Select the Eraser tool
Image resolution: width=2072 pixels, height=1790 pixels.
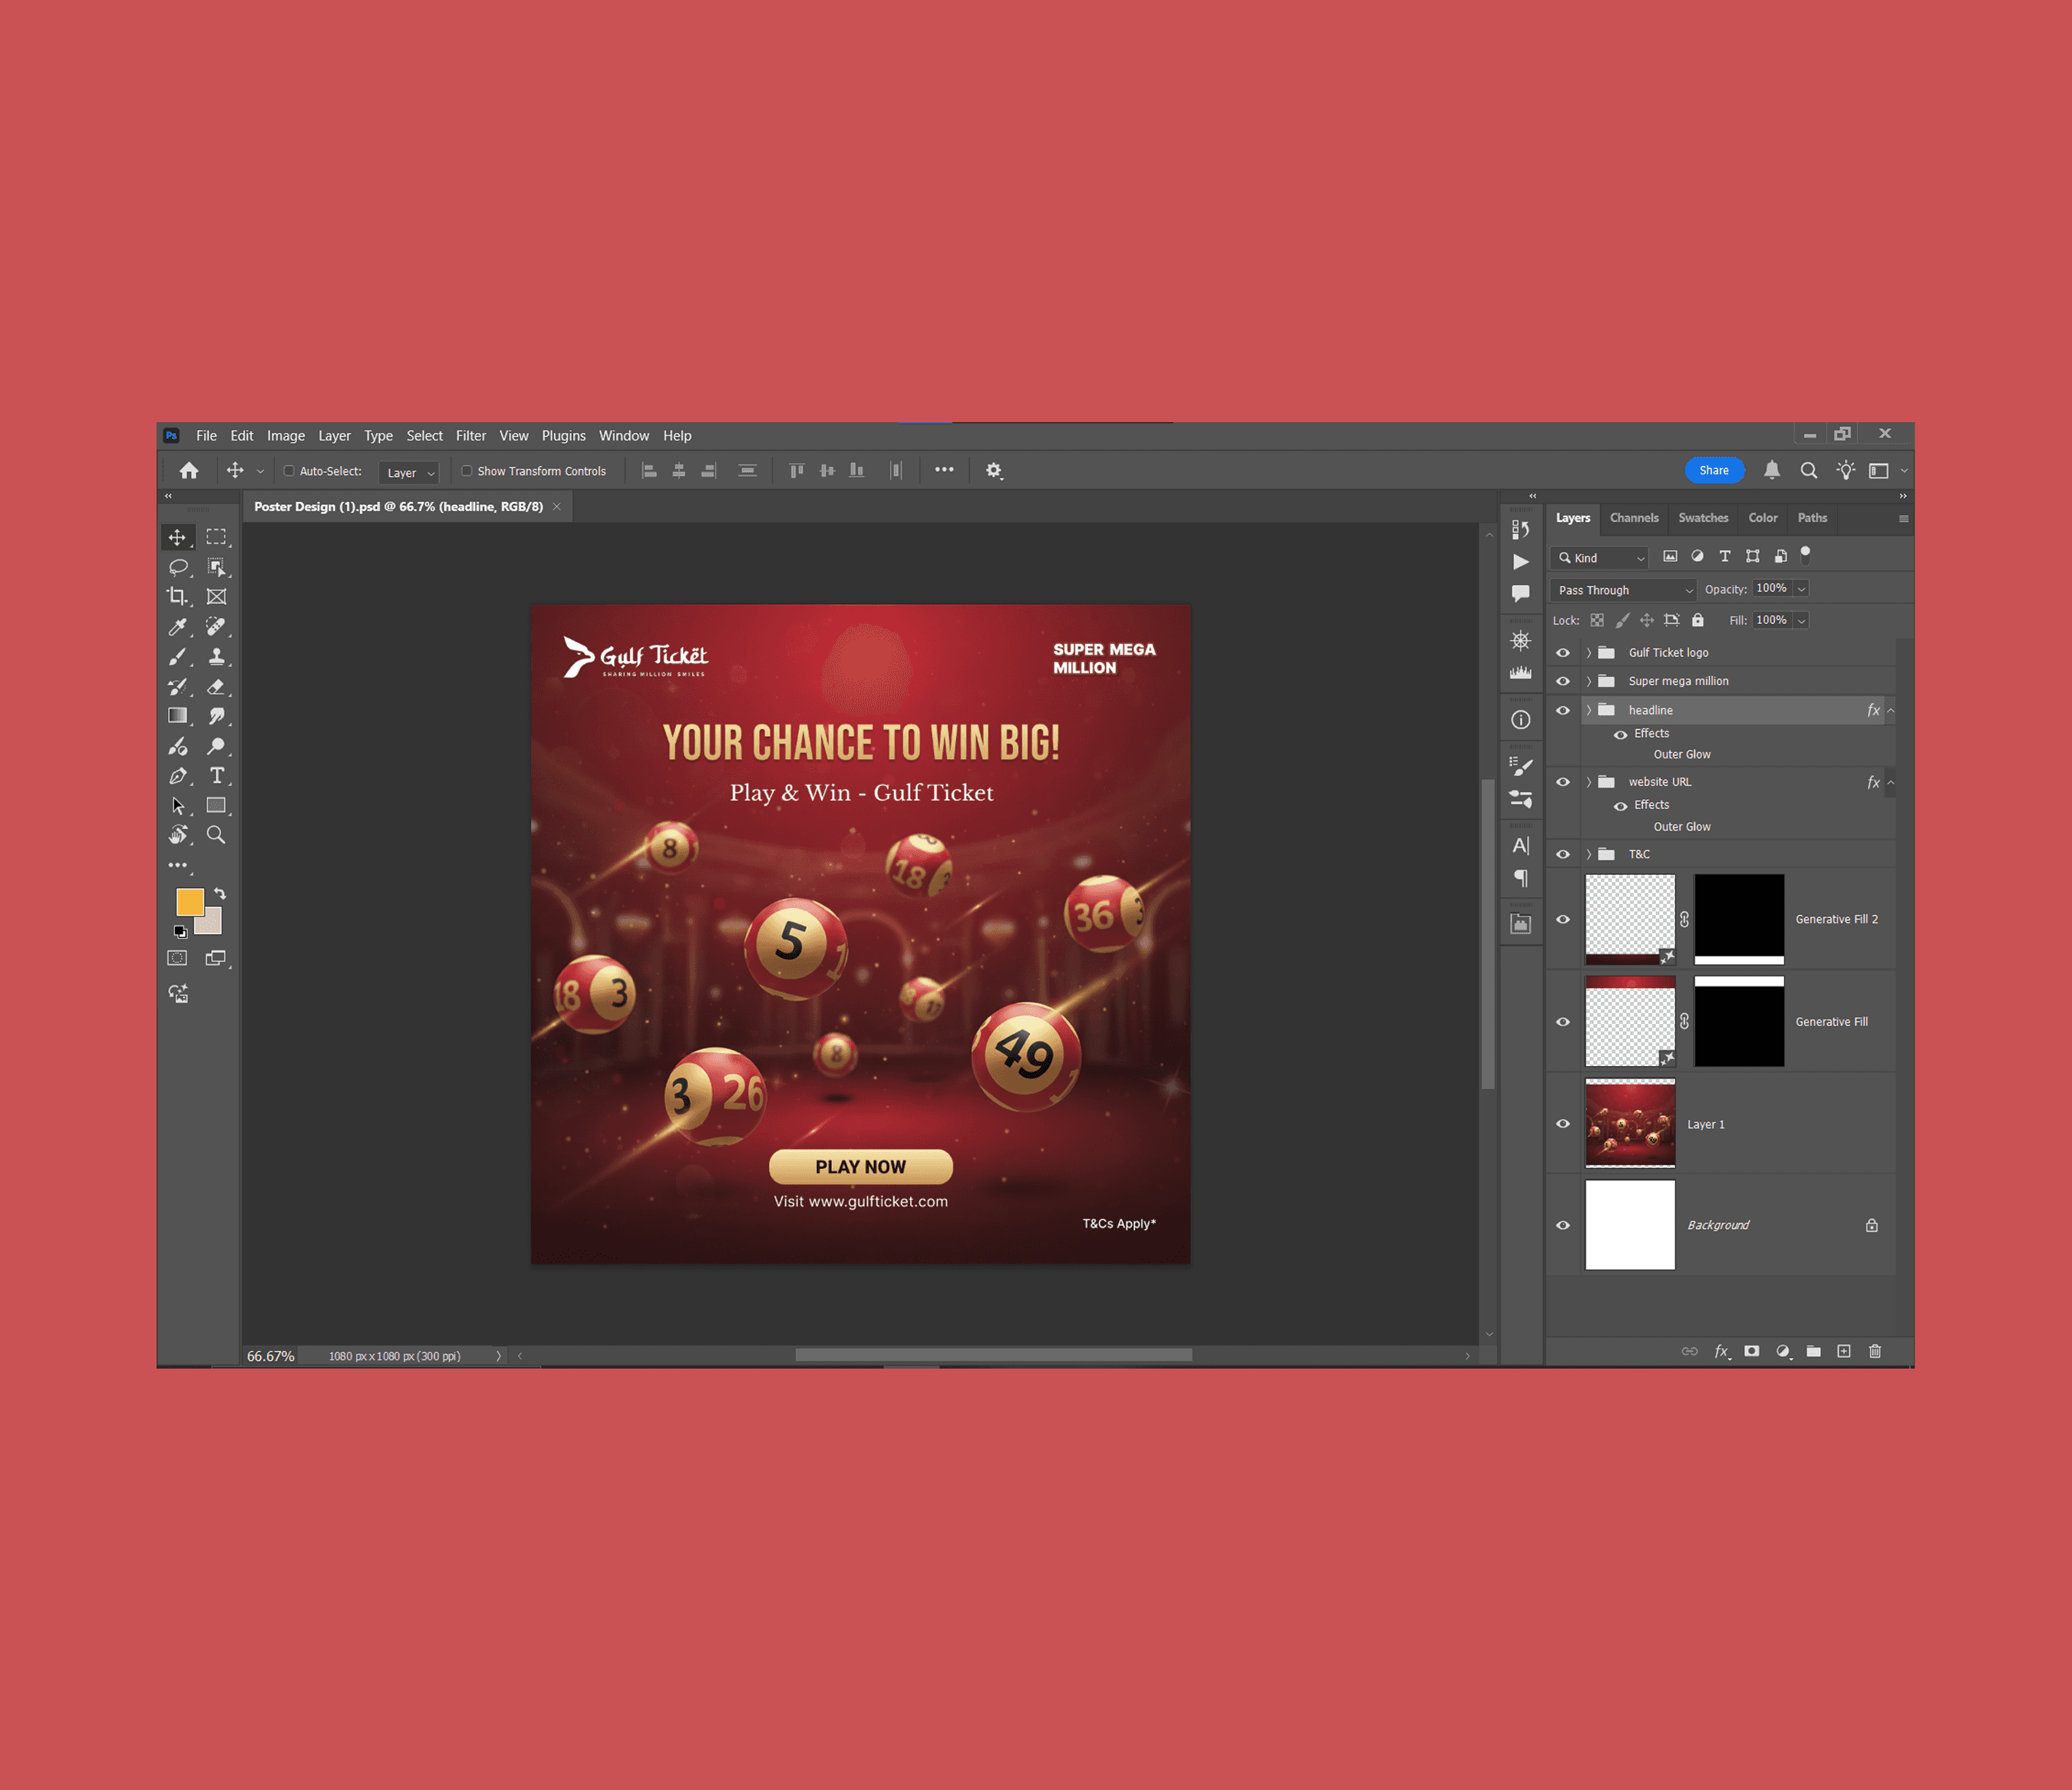point(216,687)
